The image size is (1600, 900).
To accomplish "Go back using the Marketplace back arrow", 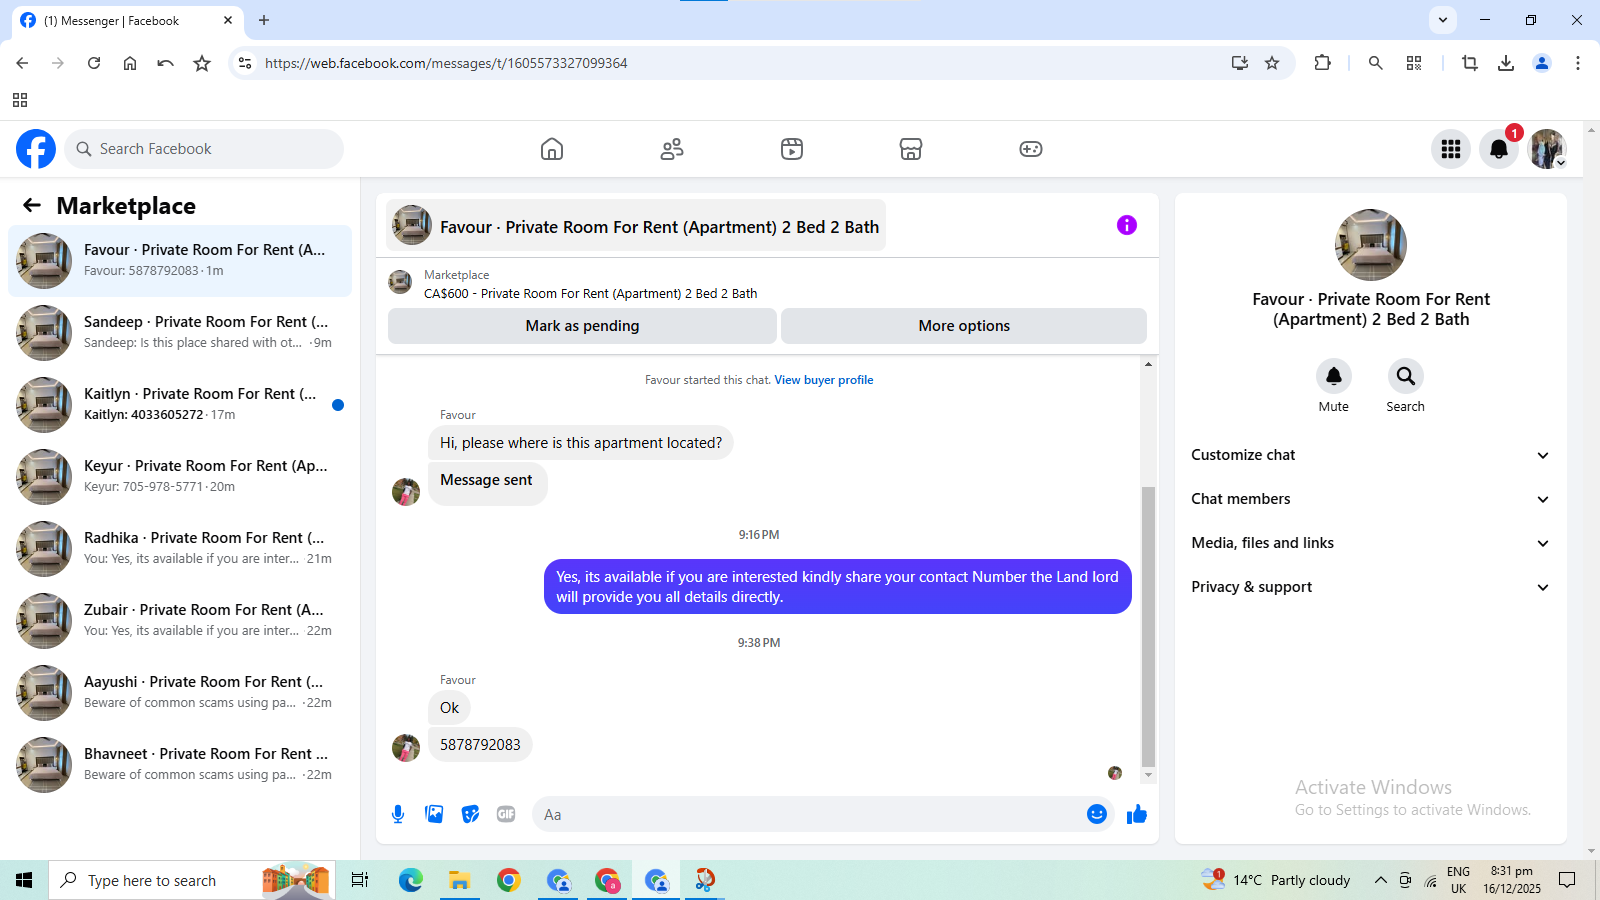I will (x=32, y=205).
